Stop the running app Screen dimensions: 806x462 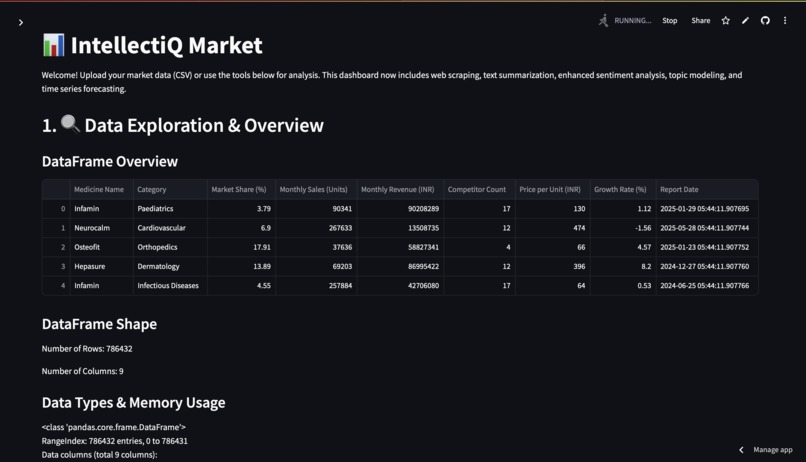[x=670, y=21]
